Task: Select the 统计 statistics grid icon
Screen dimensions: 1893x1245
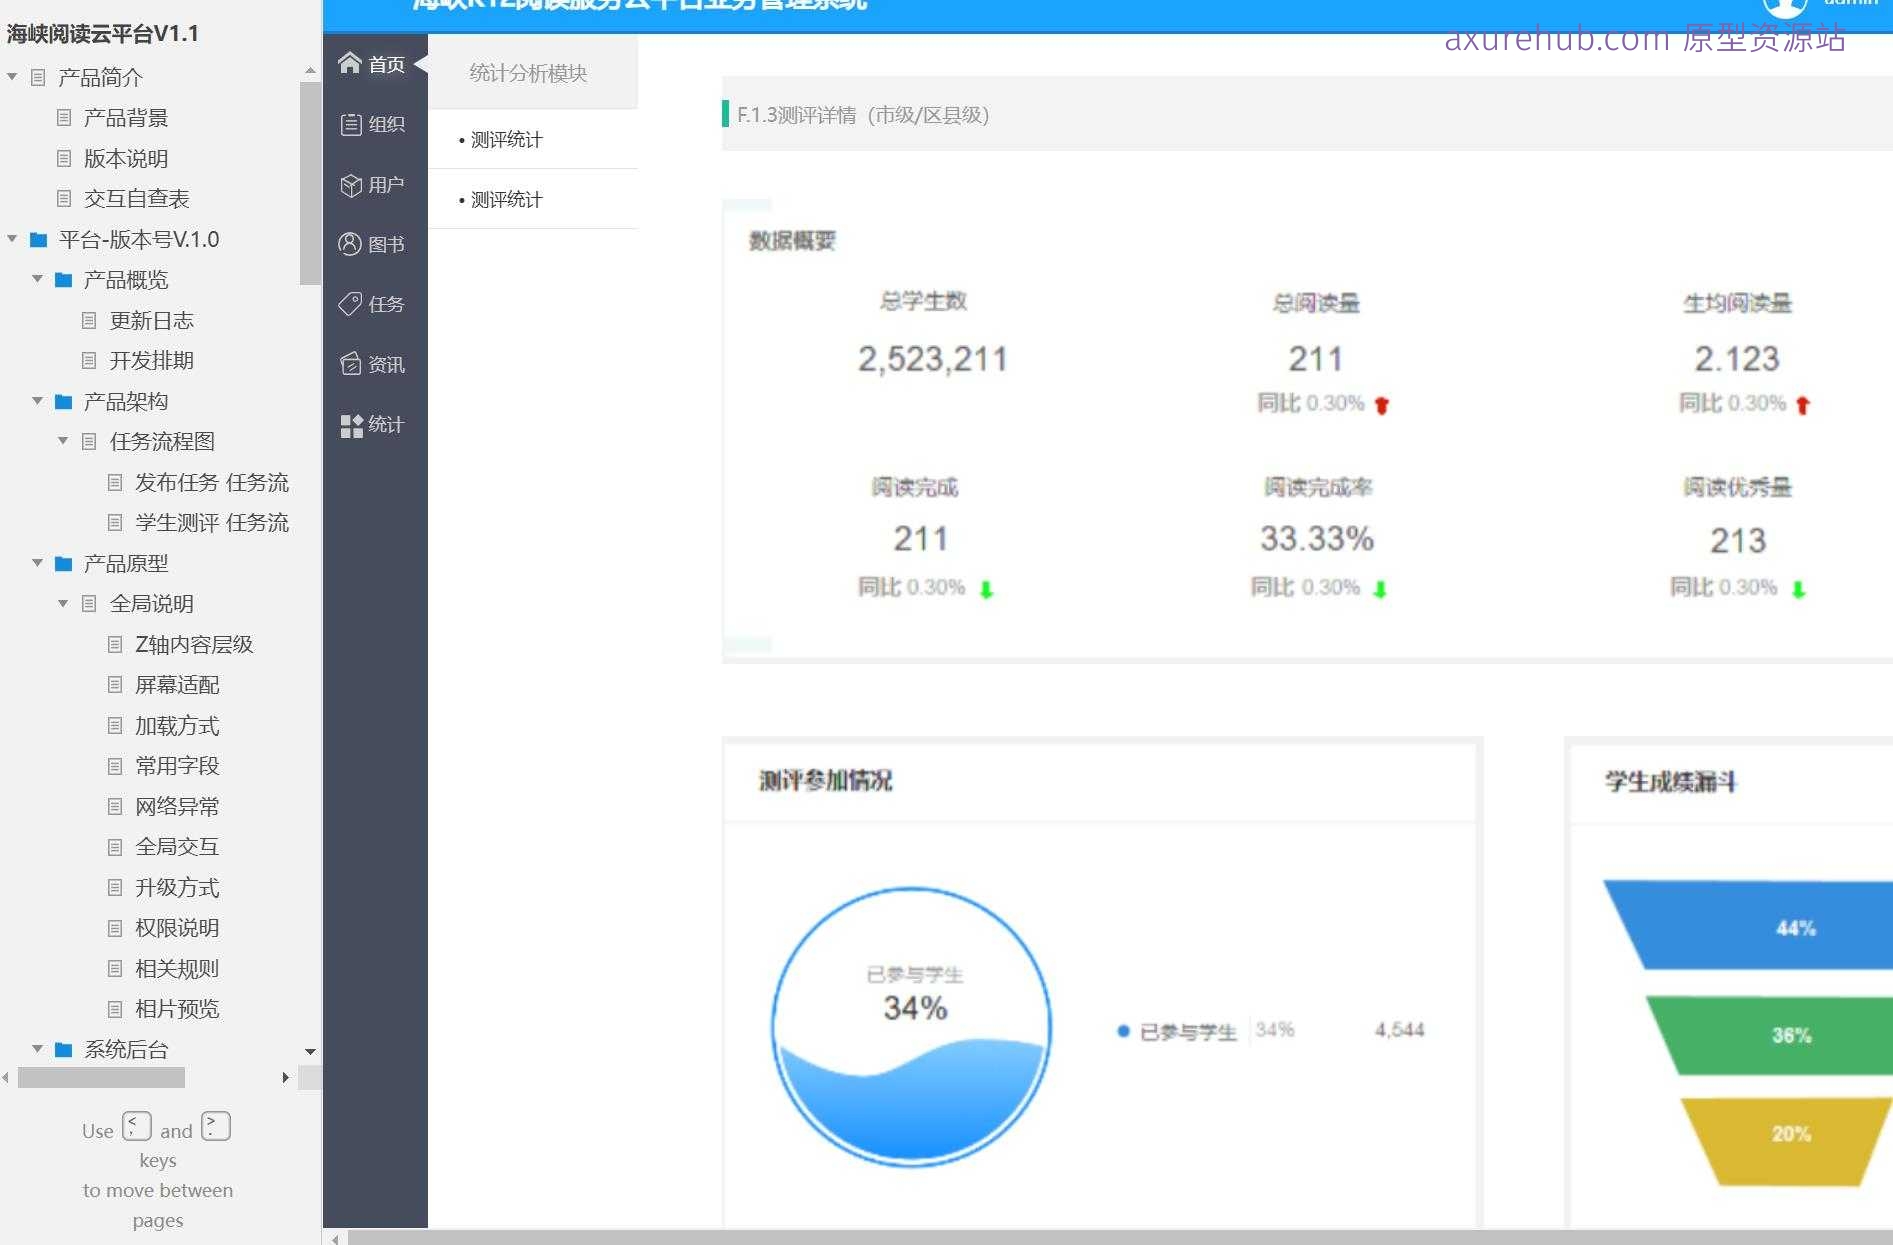Action: pyautogui.click(x=351, y=425)
